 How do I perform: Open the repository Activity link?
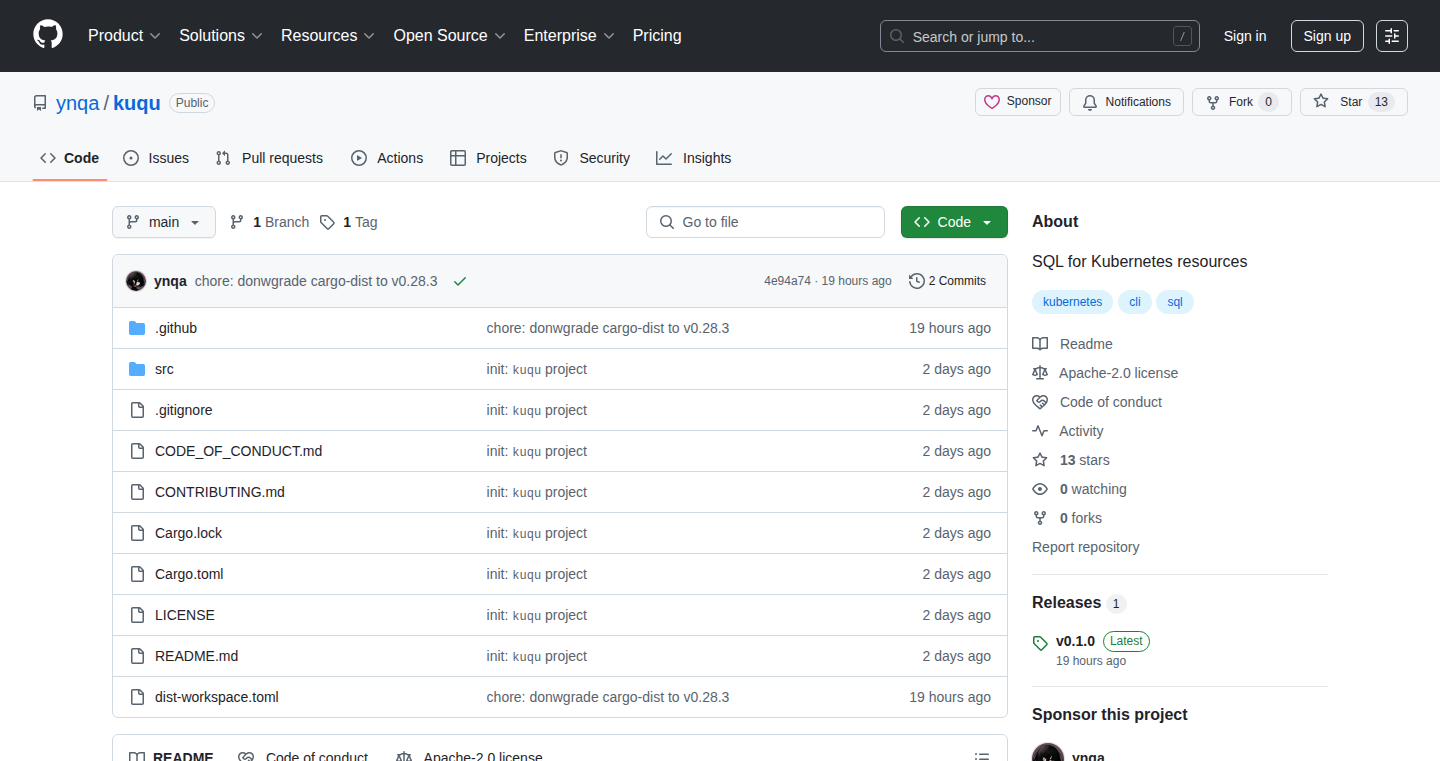(x=1068, y=431)
